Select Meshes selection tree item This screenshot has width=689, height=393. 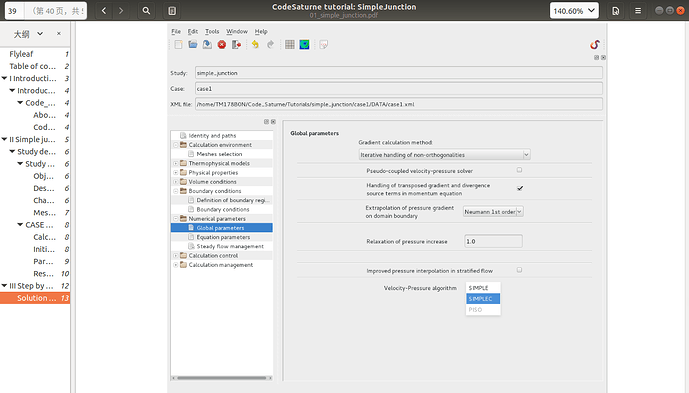(219, 154)
